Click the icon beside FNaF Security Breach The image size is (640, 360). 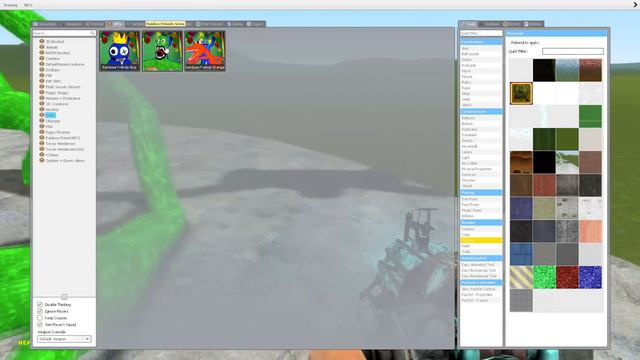coord(42,87)
